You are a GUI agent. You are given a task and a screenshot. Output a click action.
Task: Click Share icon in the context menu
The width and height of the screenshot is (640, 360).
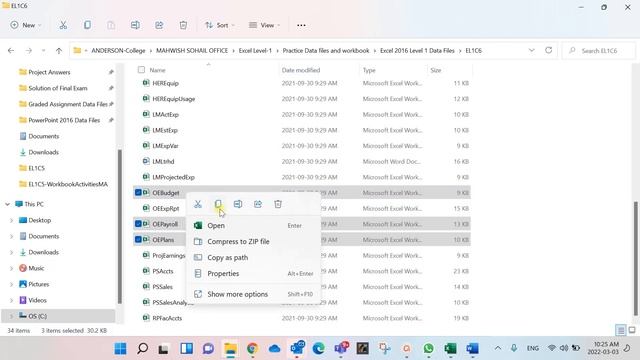click(258, 204)
